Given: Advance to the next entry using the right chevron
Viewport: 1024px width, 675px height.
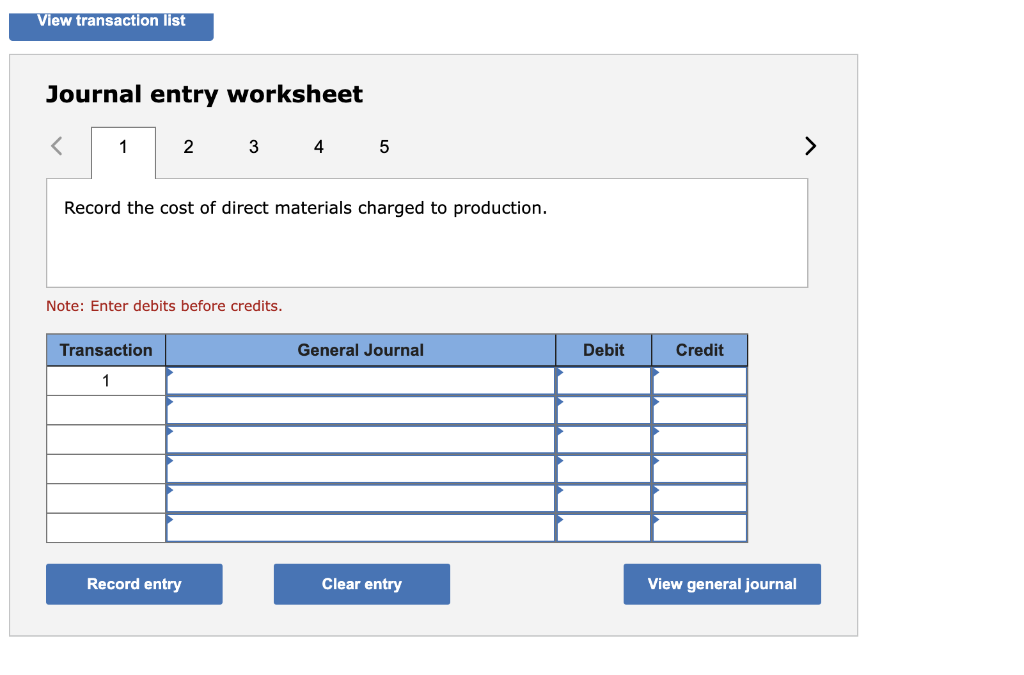Looking at the screenshot, I should click(810, 146).
